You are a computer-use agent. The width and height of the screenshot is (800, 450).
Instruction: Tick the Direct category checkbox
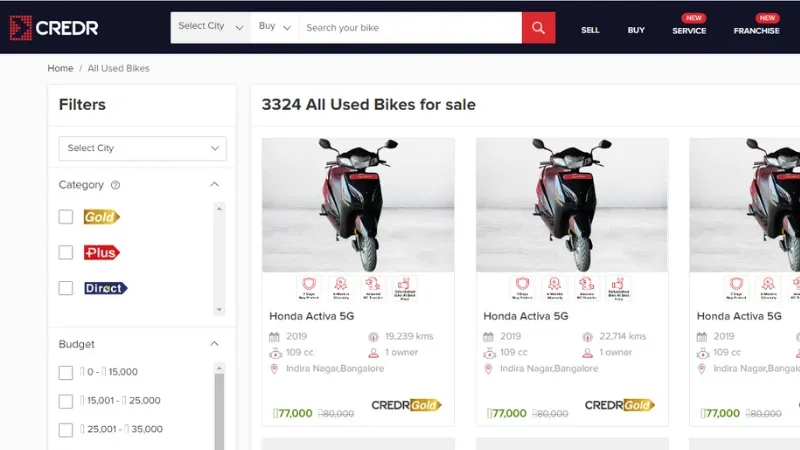tap(66, 288)
